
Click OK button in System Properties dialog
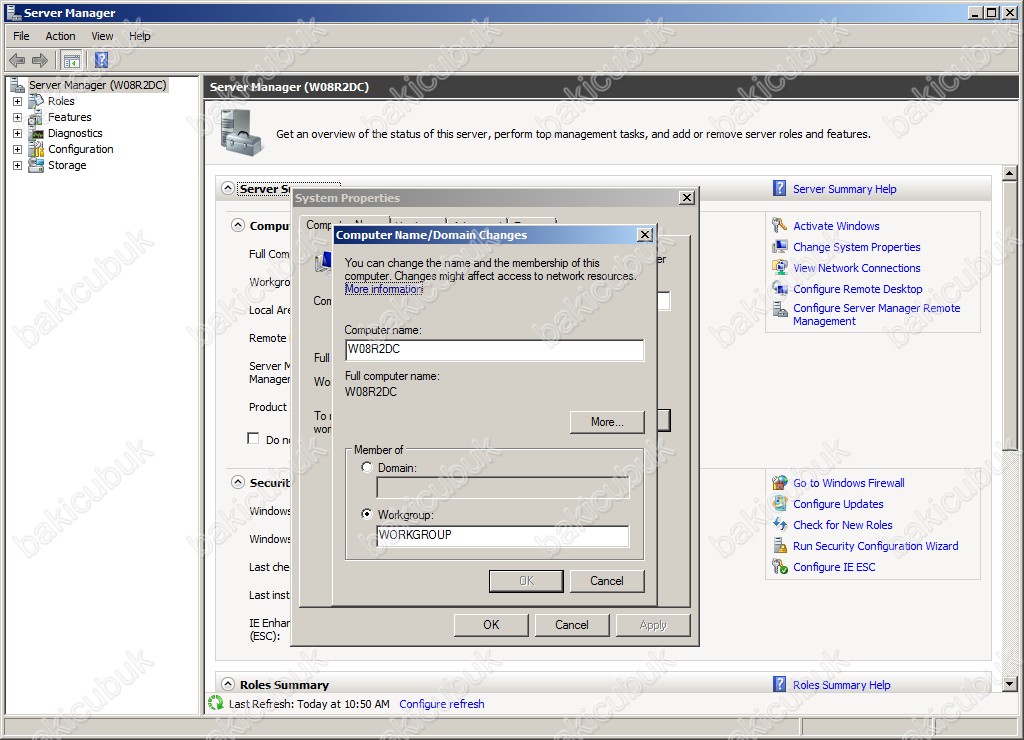[x=491, y=625]
